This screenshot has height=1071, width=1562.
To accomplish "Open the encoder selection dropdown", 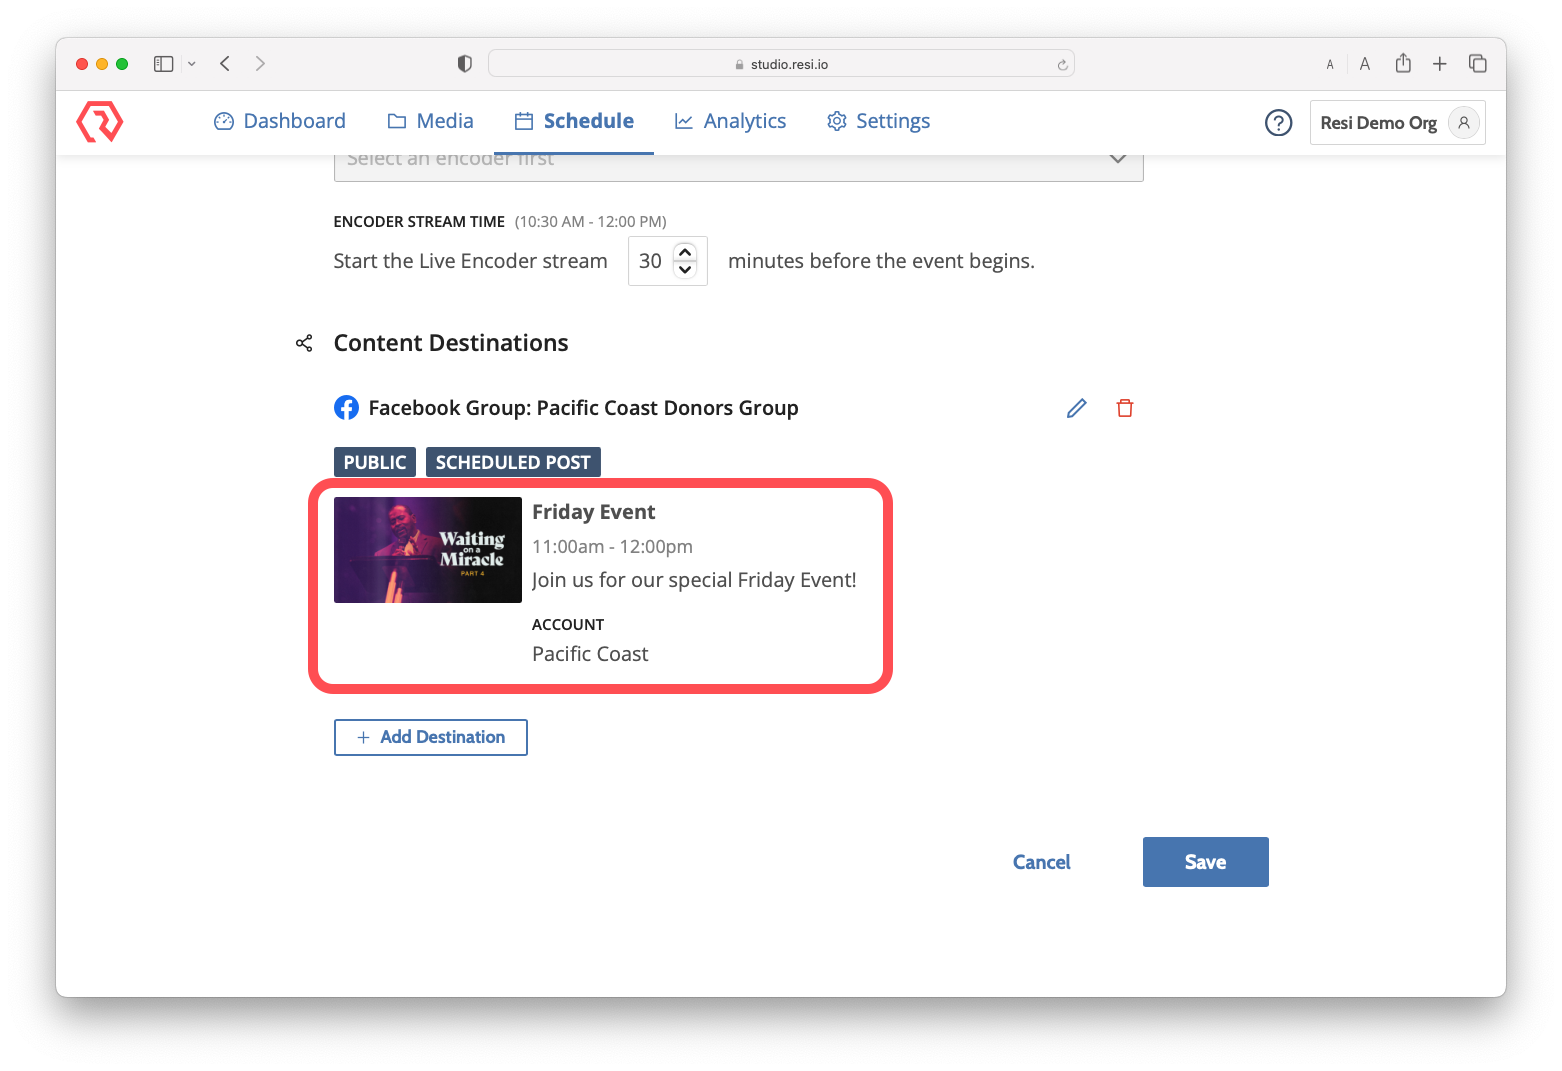I will coord(1117,158).
